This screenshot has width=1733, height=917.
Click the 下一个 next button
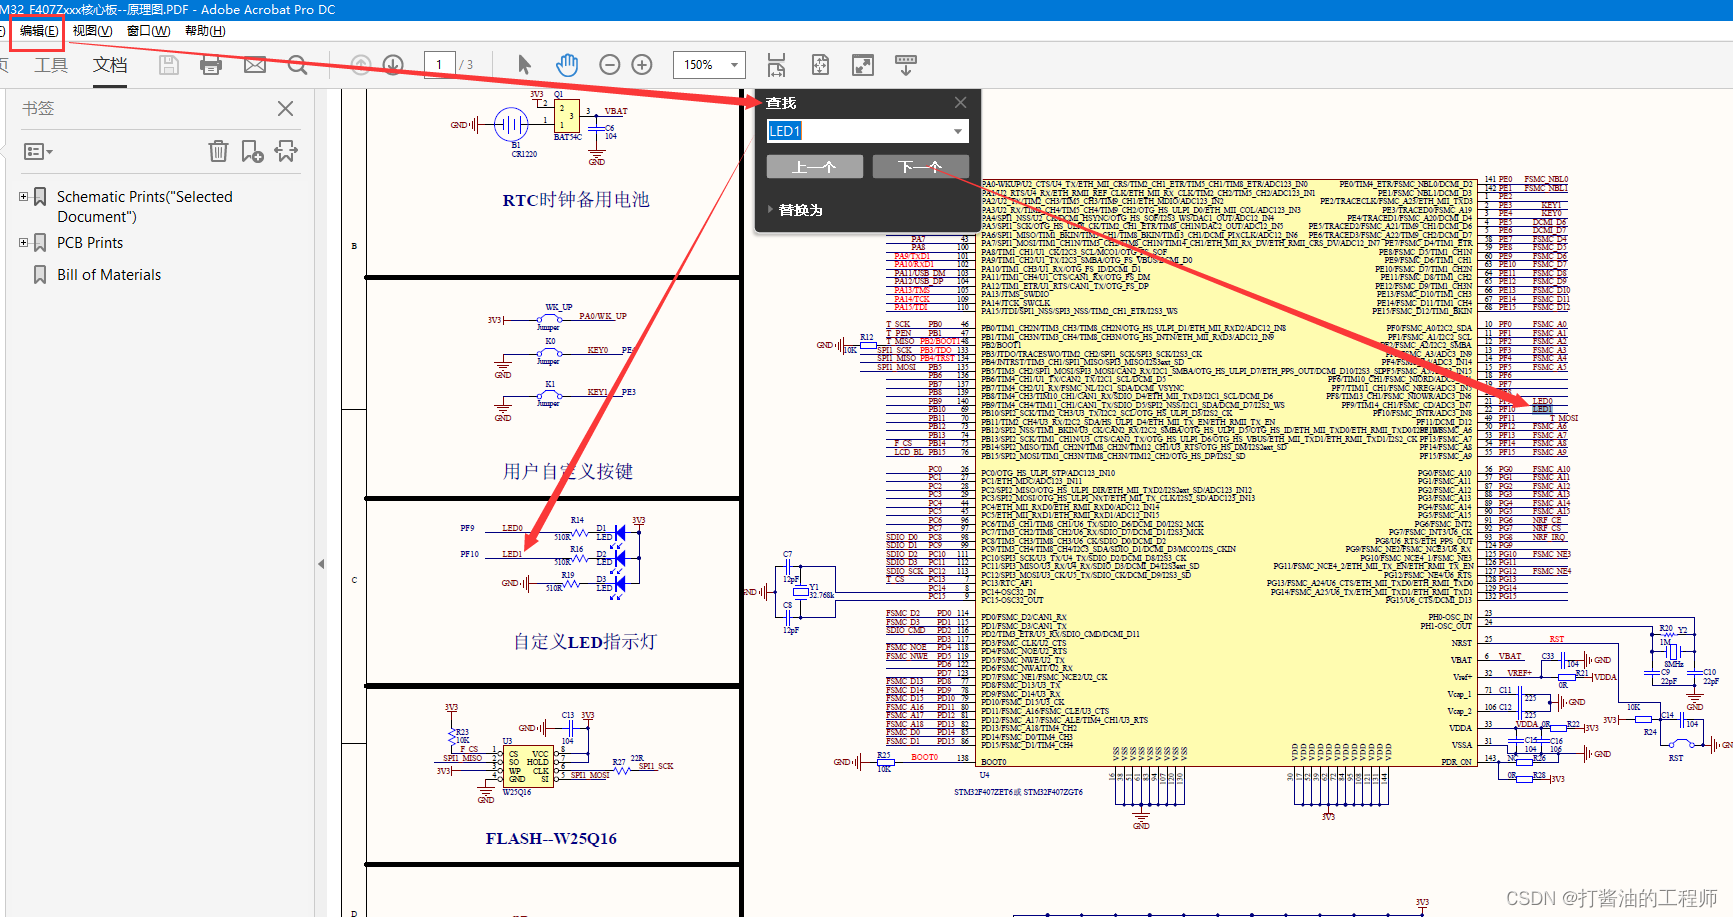point(920,166)
